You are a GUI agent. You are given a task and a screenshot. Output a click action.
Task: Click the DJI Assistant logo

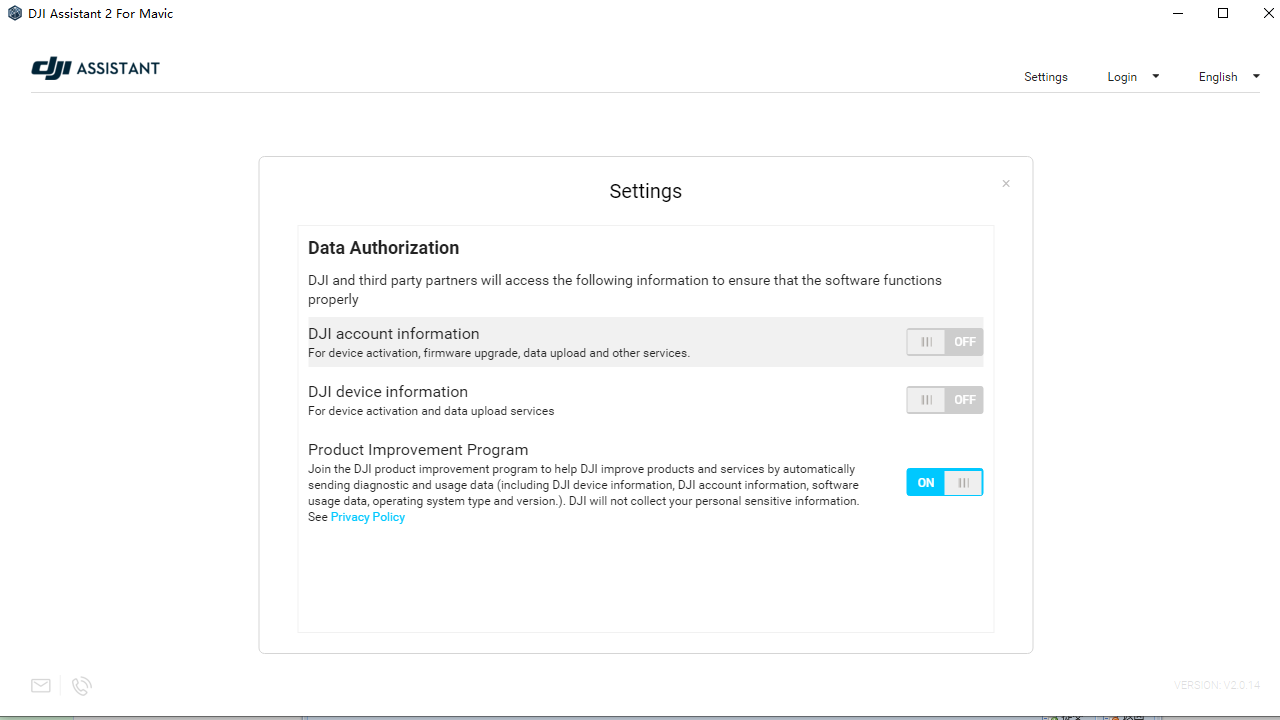(x=96, y=68)
